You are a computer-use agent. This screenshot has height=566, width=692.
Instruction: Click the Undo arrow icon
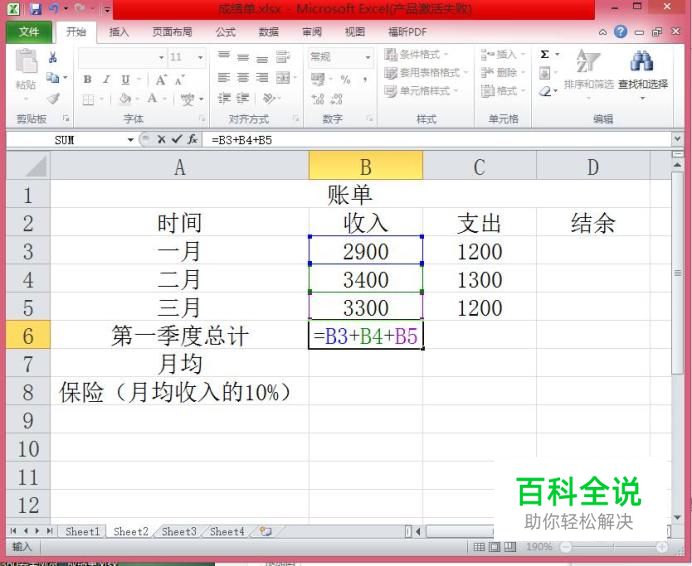click(54, 8)
